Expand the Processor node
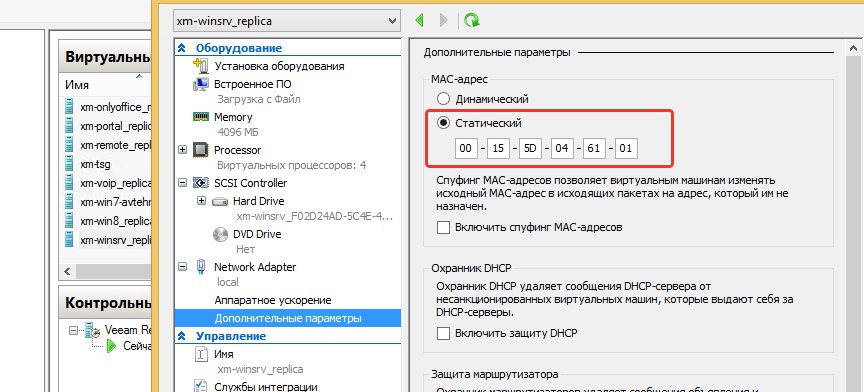 point(183,150)
